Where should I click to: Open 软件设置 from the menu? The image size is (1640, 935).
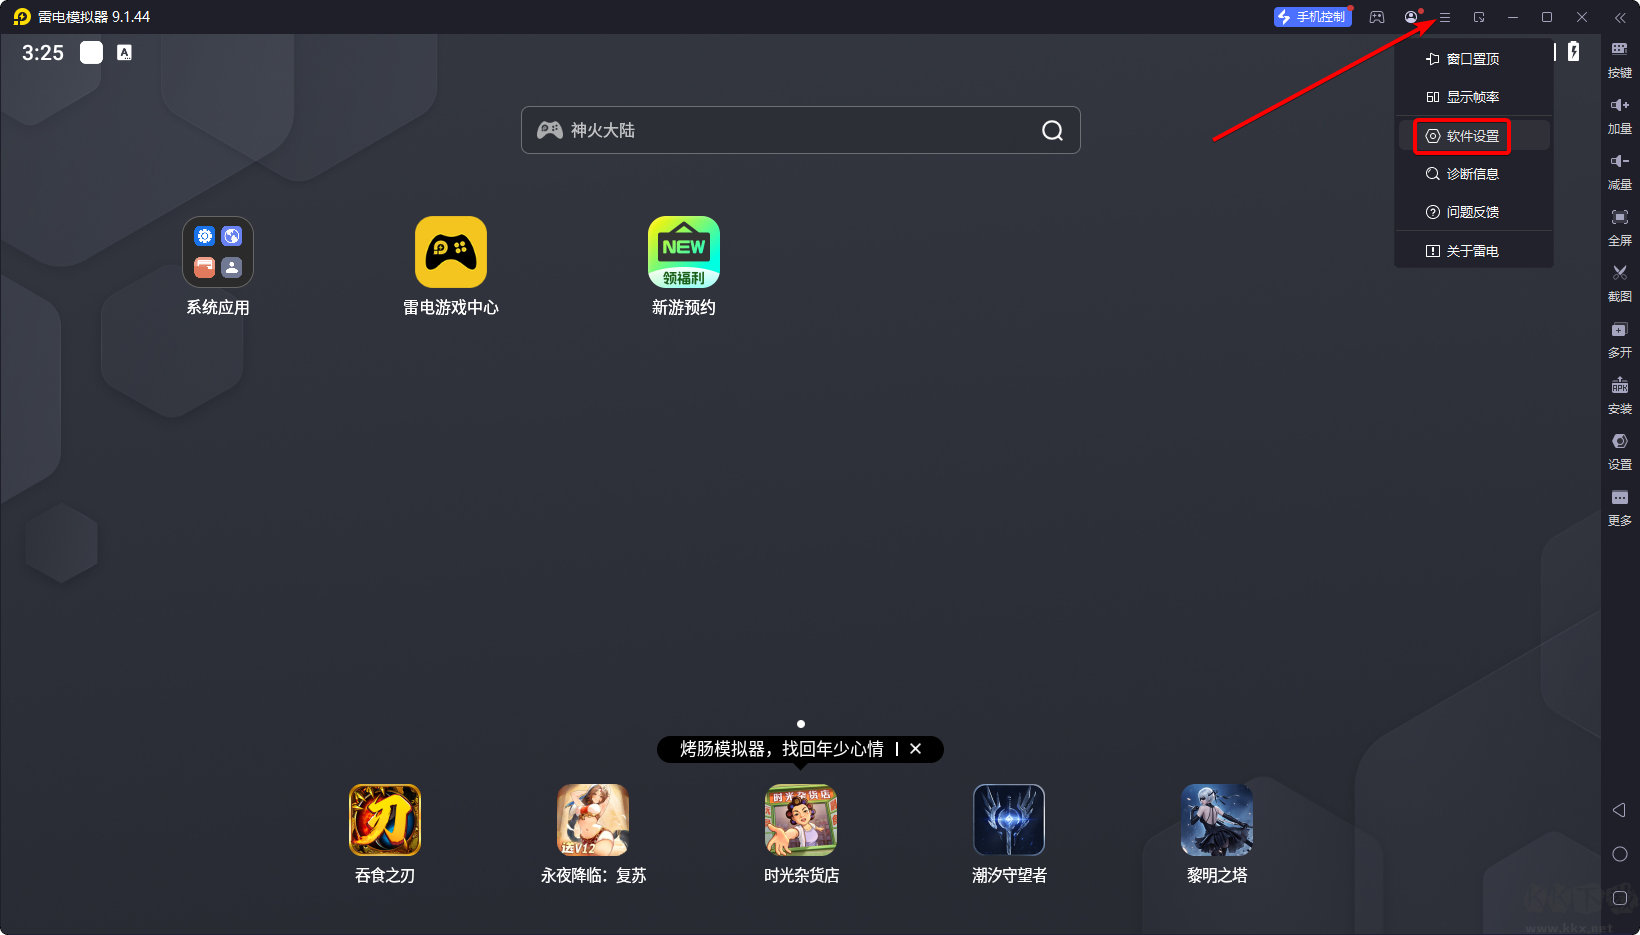point(1474,136)
